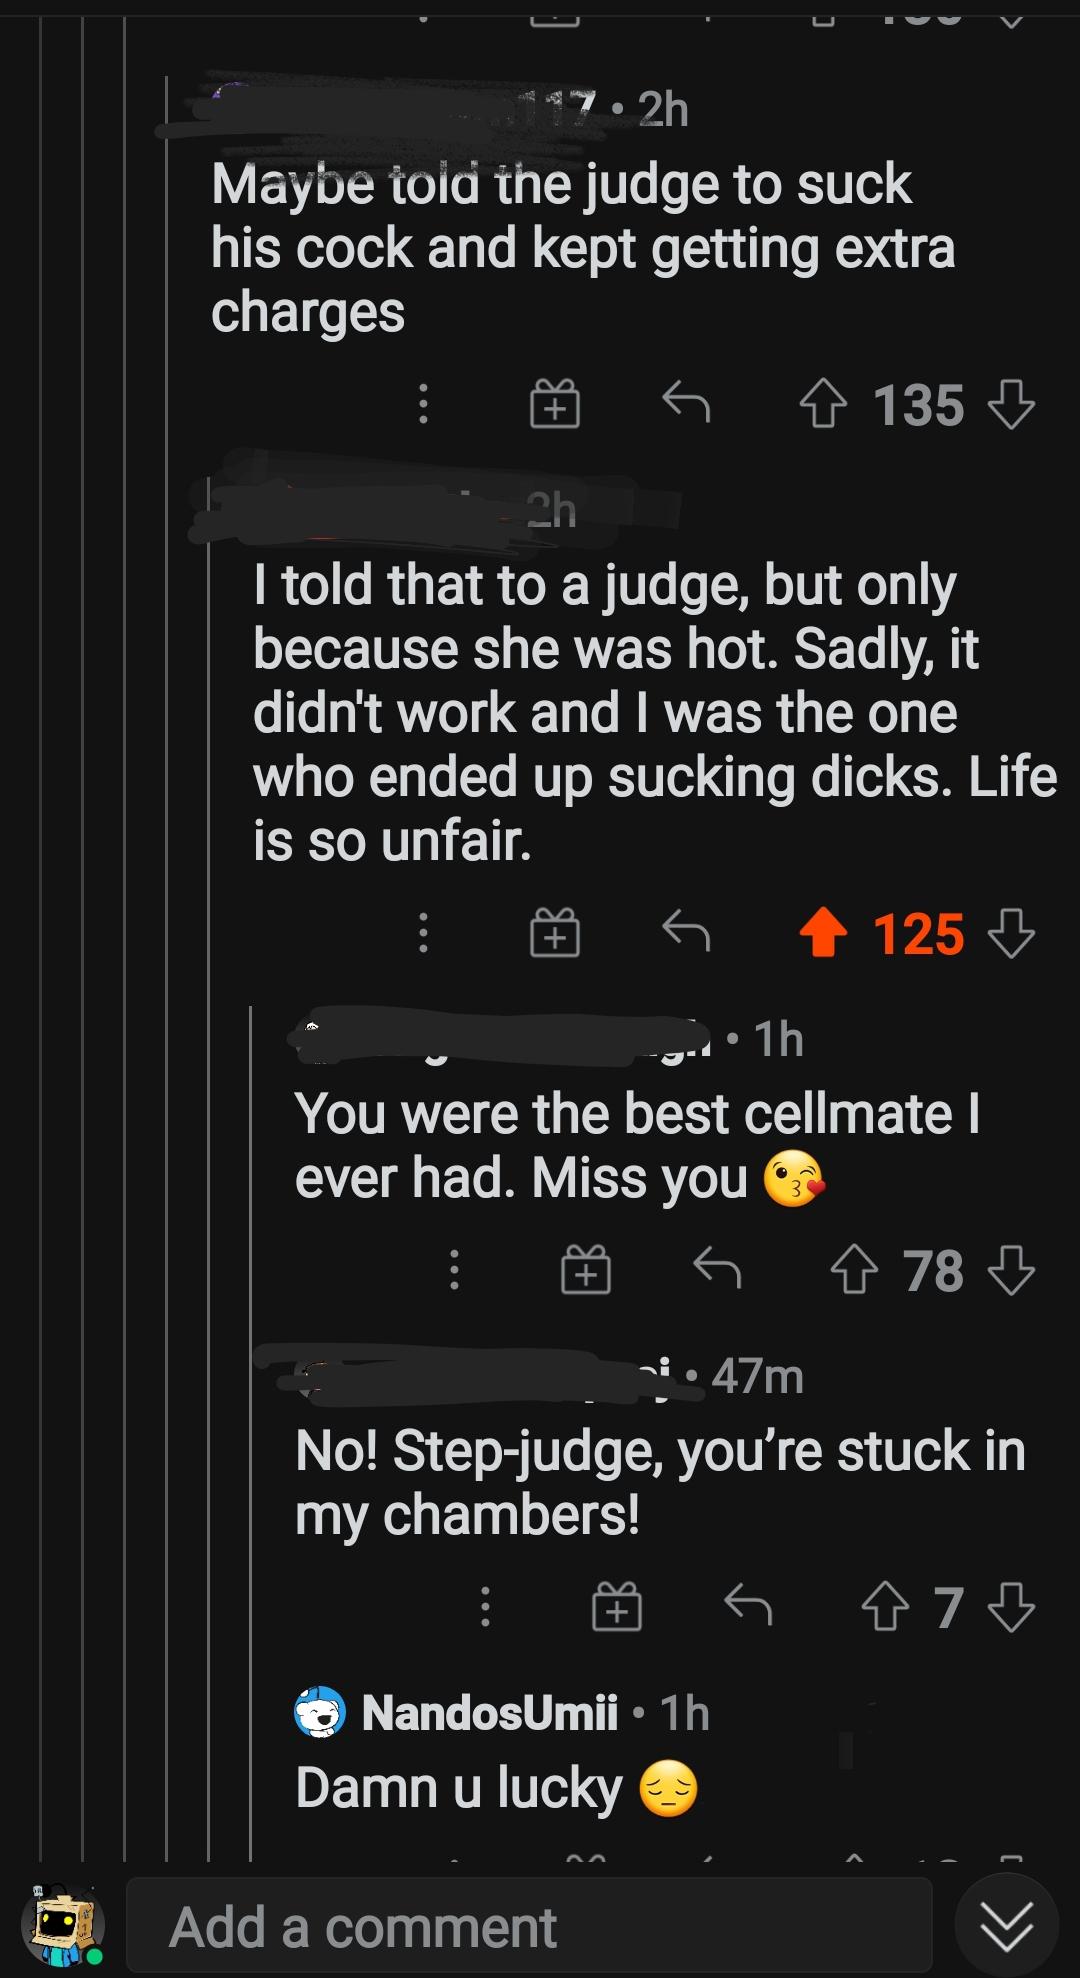Give an award to the top comment
This screenshot has width=1080, height=1978.
(x=556, y=404)
